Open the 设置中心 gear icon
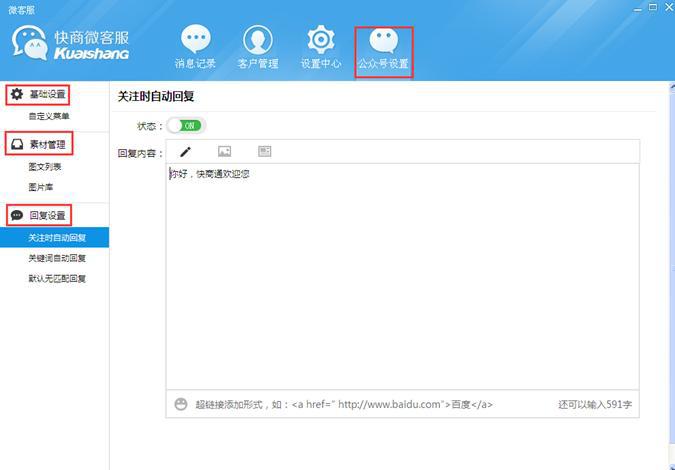 pyautogui.click(x=321, y=41)
